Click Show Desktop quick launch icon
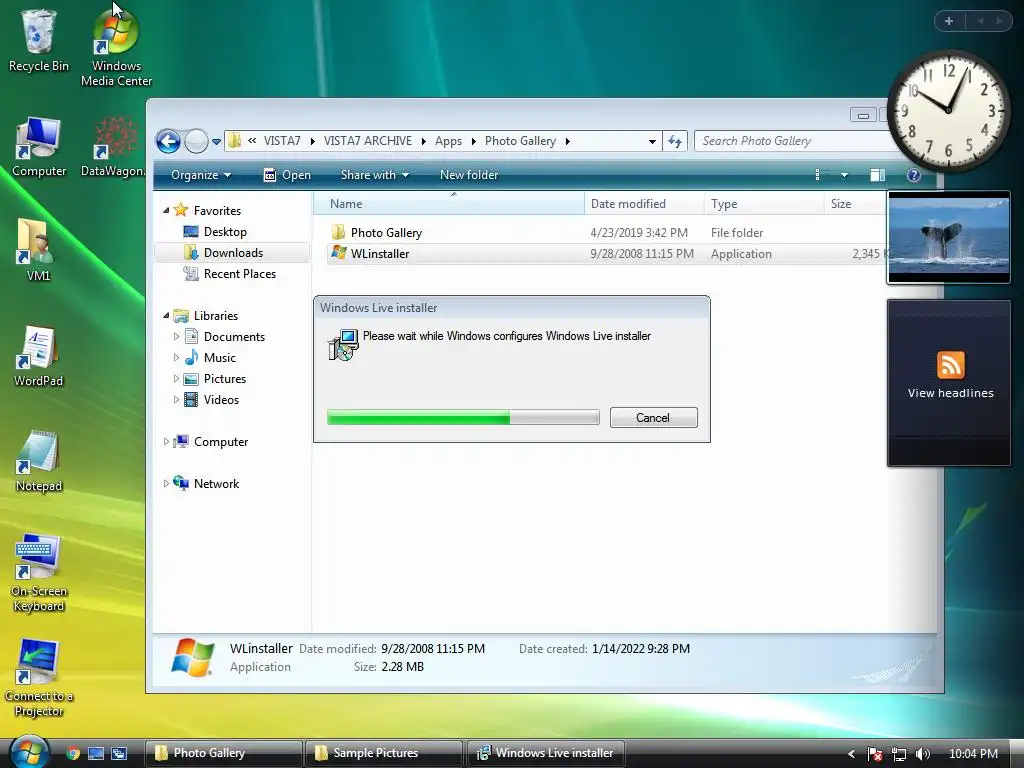This screenshot has width=1024, height=768. tap(96, 754)
